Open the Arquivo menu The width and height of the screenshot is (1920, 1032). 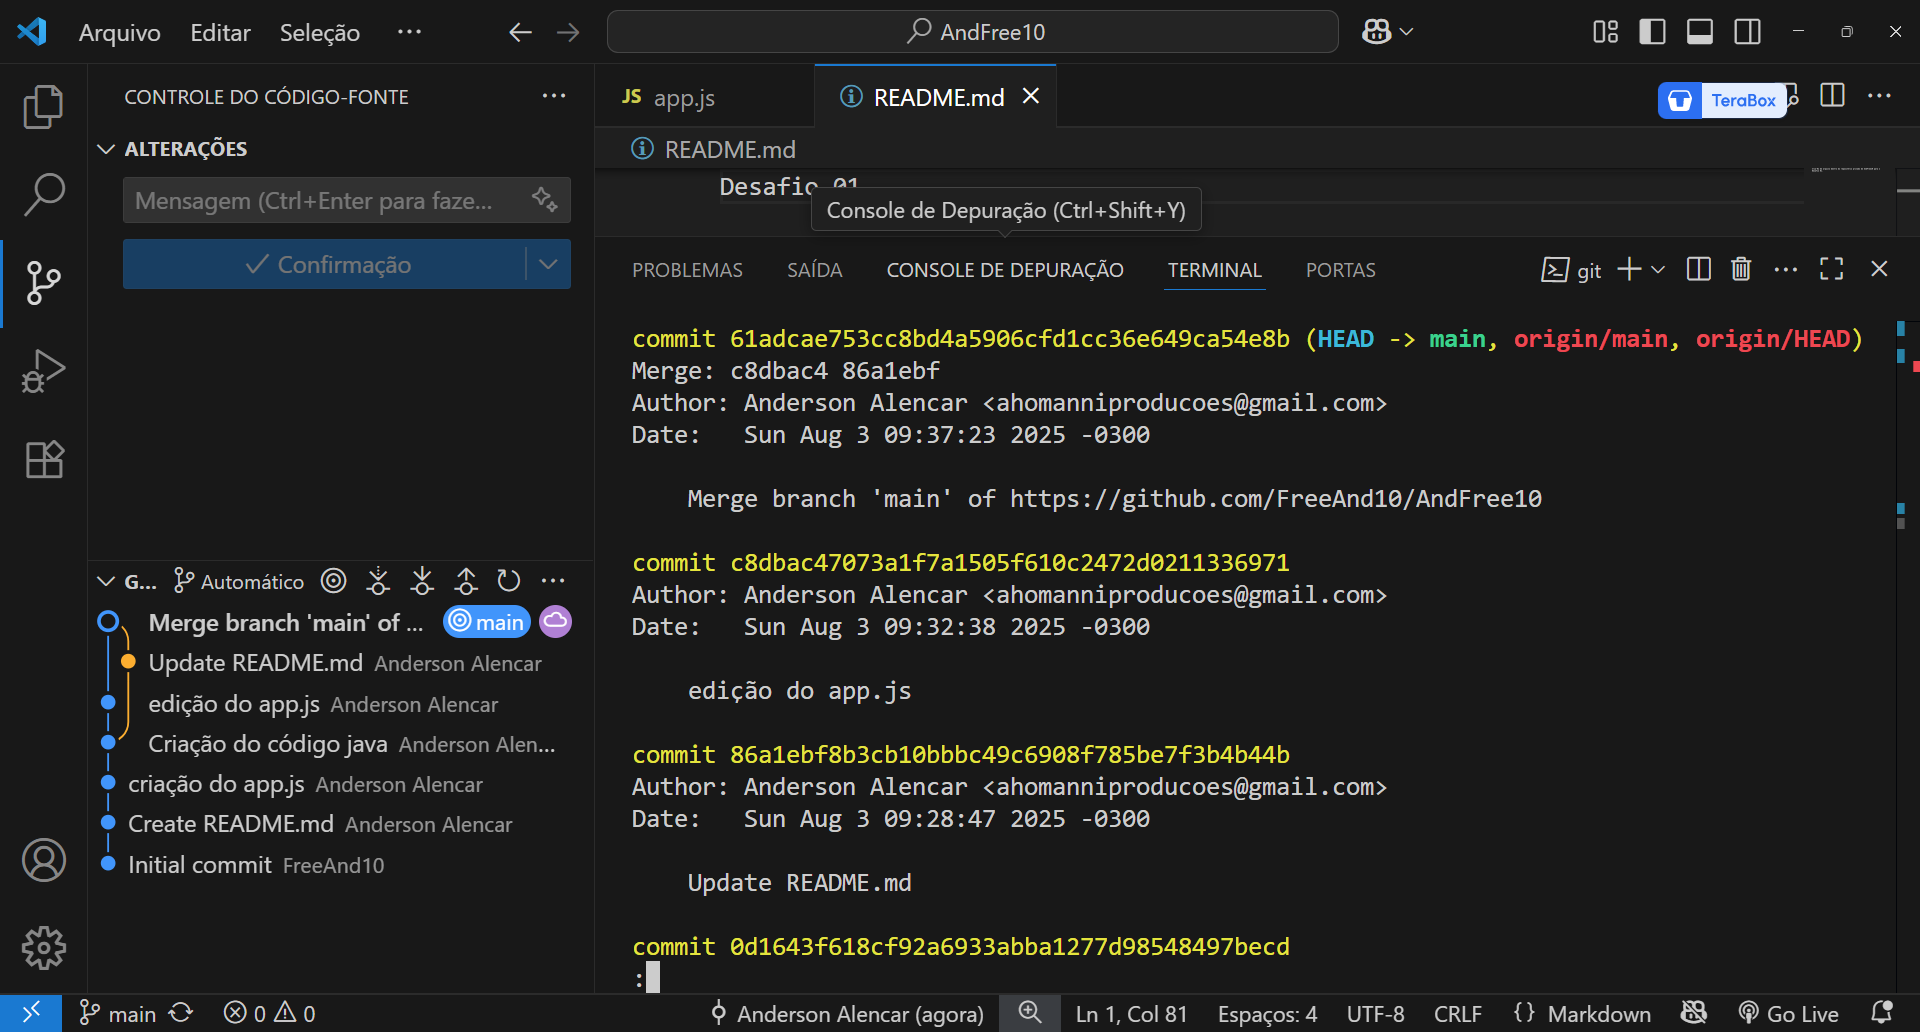[x=120, y=32]
